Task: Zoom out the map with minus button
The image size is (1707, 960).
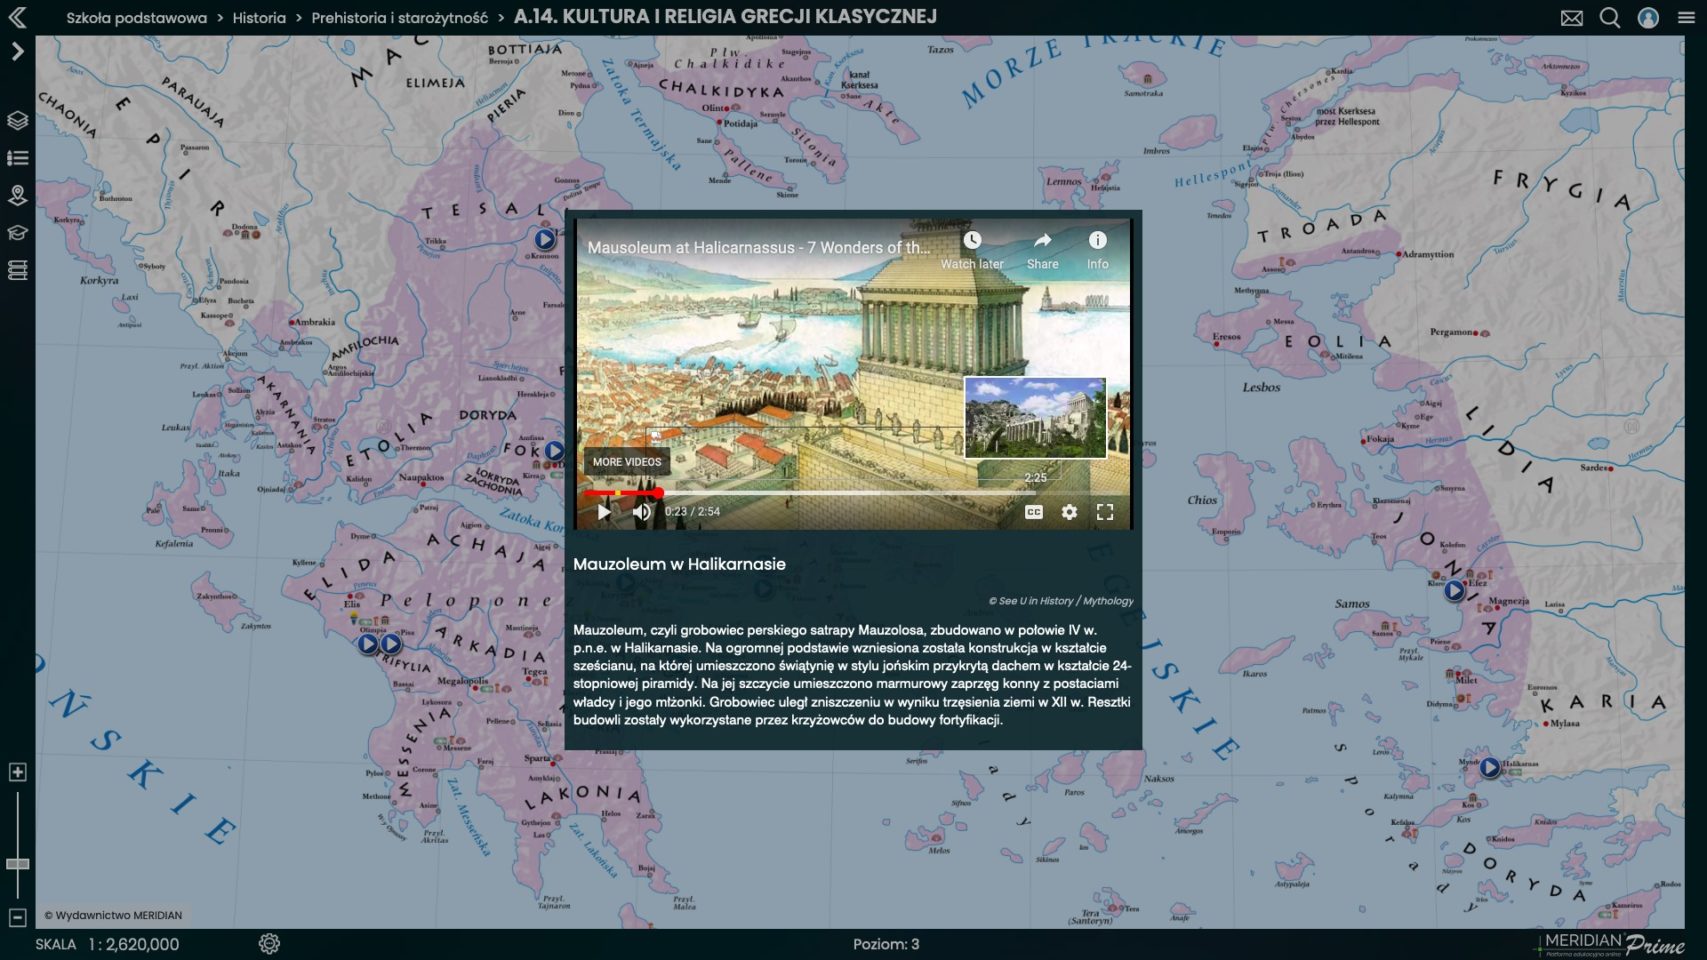Action: coord(17,917)
